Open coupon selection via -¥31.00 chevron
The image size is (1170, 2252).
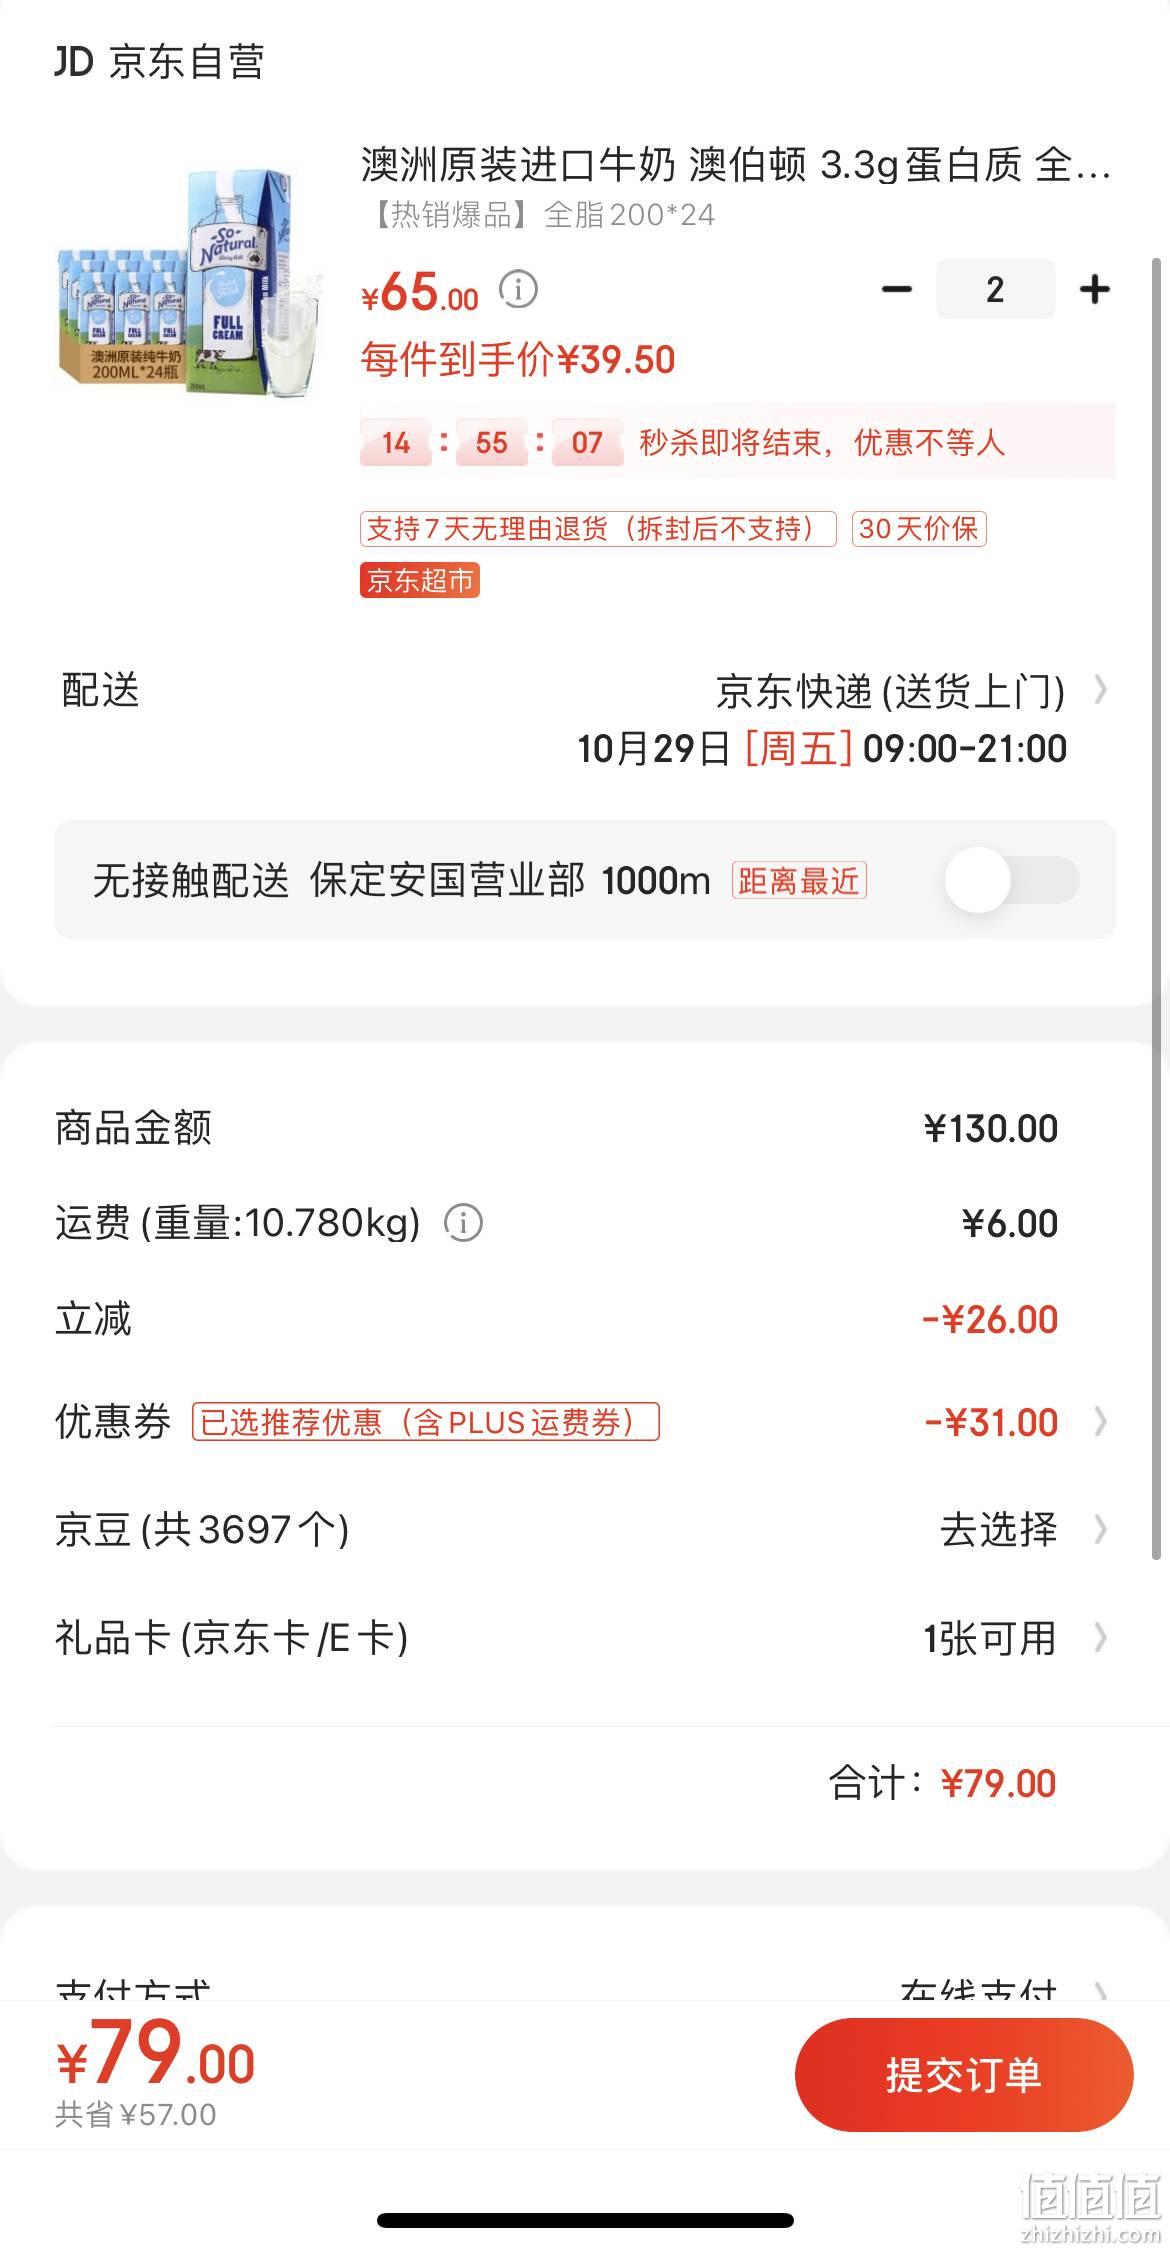[x=1101, y=1421]
